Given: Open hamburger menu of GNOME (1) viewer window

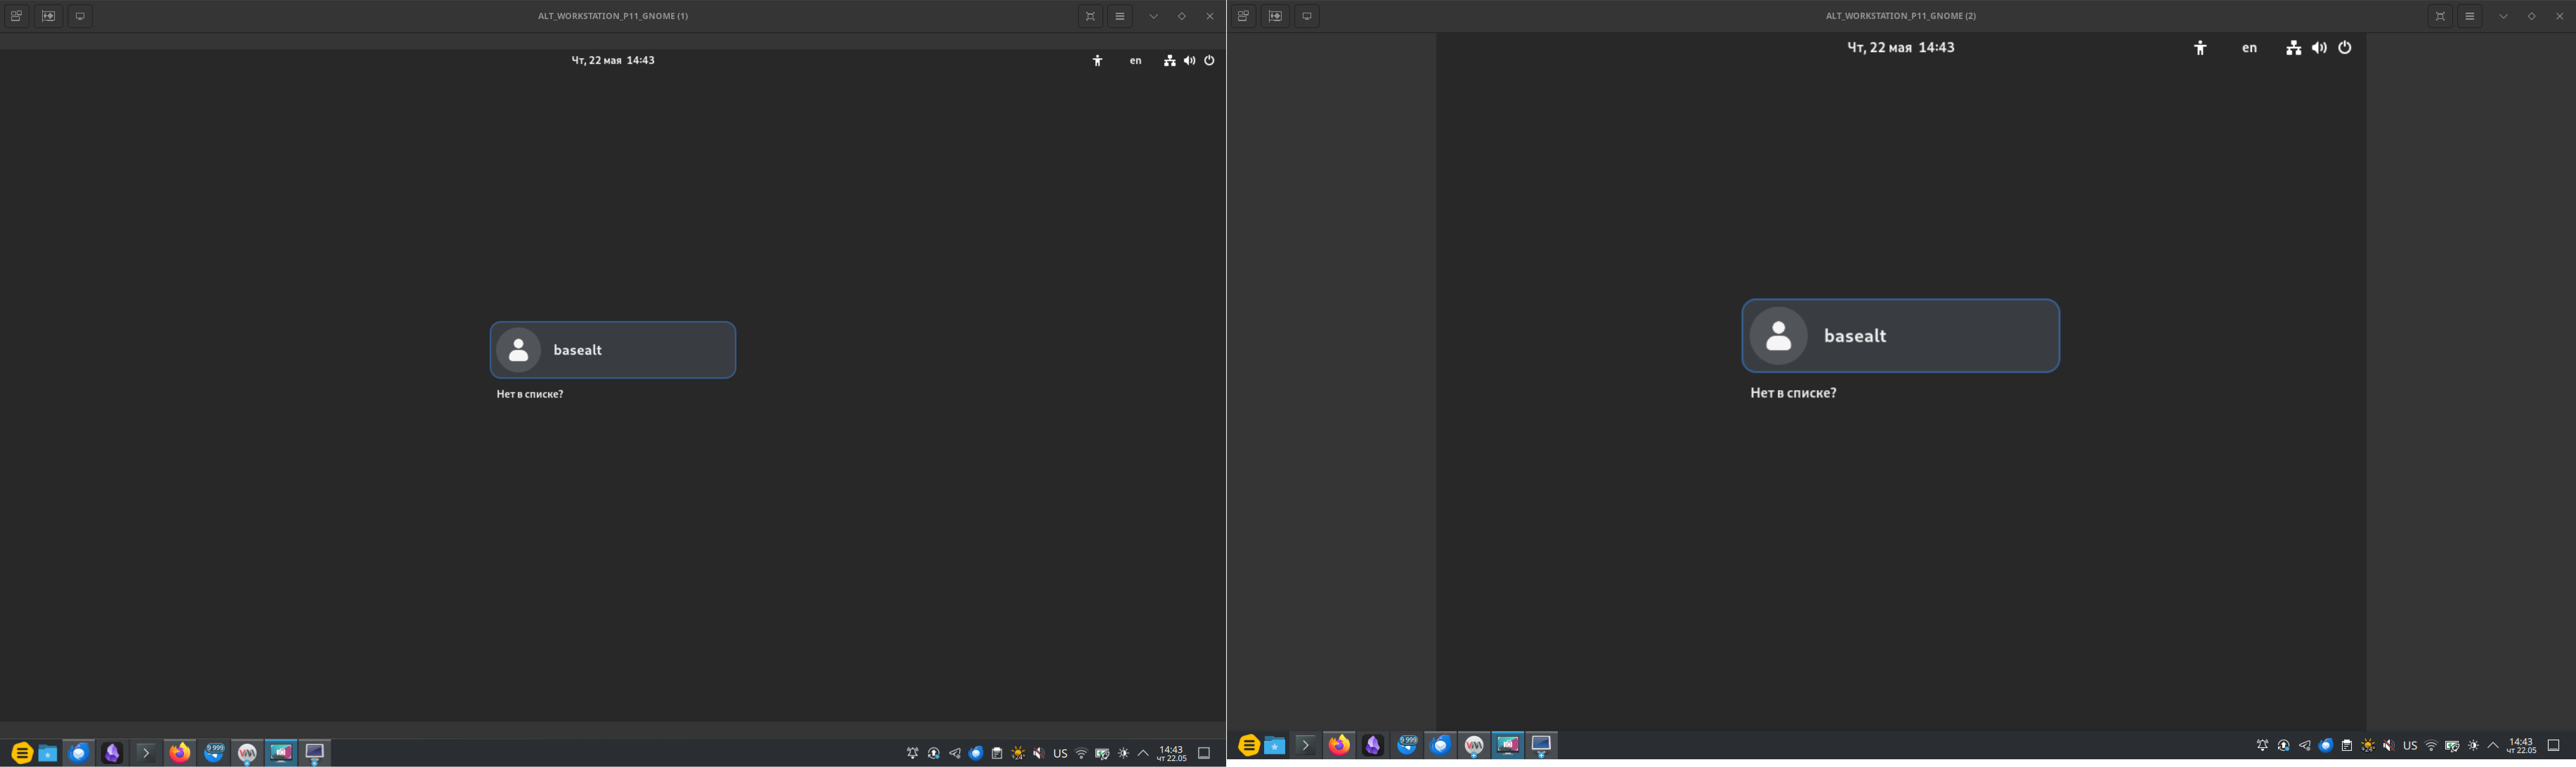Looking at the screenshot, I should [x=1120, y=16].
